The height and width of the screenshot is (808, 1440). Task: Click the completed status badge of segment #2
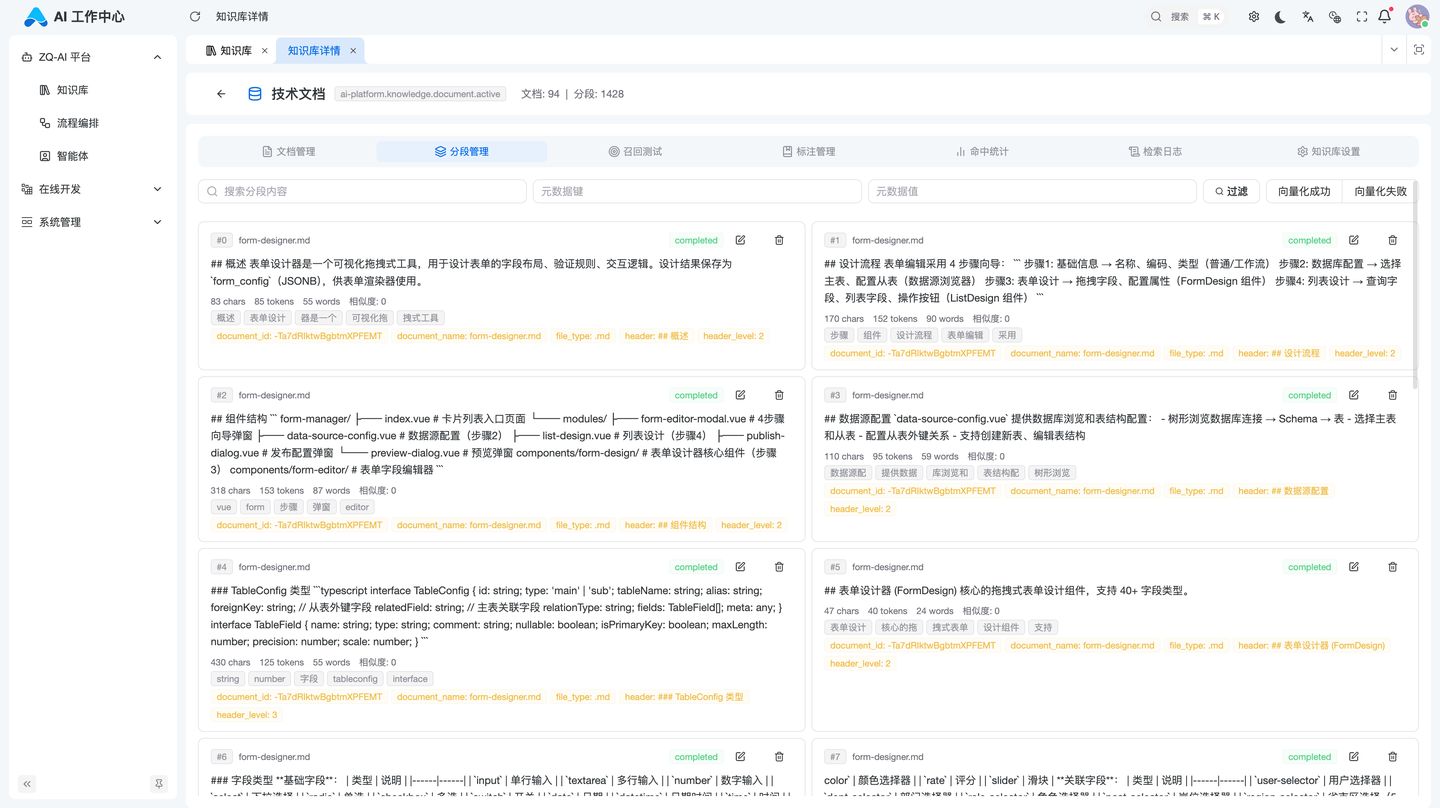[x=696, y=395]
